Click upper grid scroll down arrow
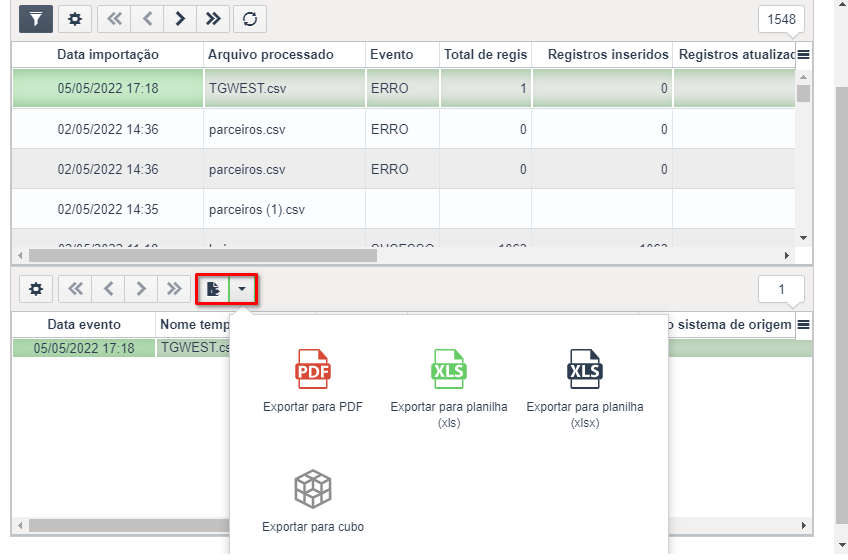 click(804, 238)
